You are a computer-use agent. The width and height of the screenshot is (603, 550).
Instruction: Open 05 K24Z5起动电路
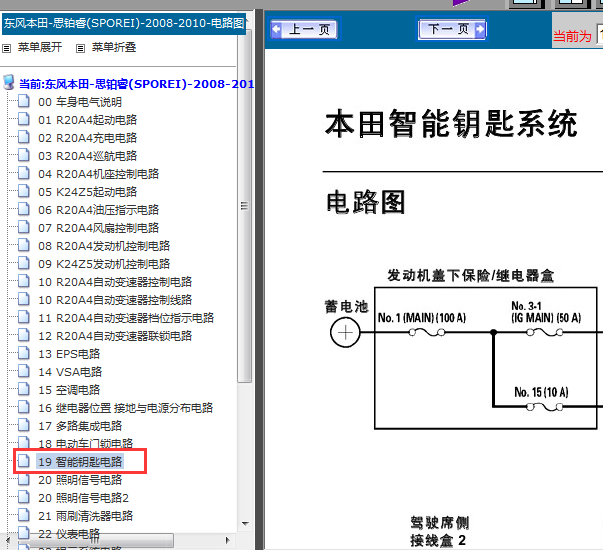point(87,192)
